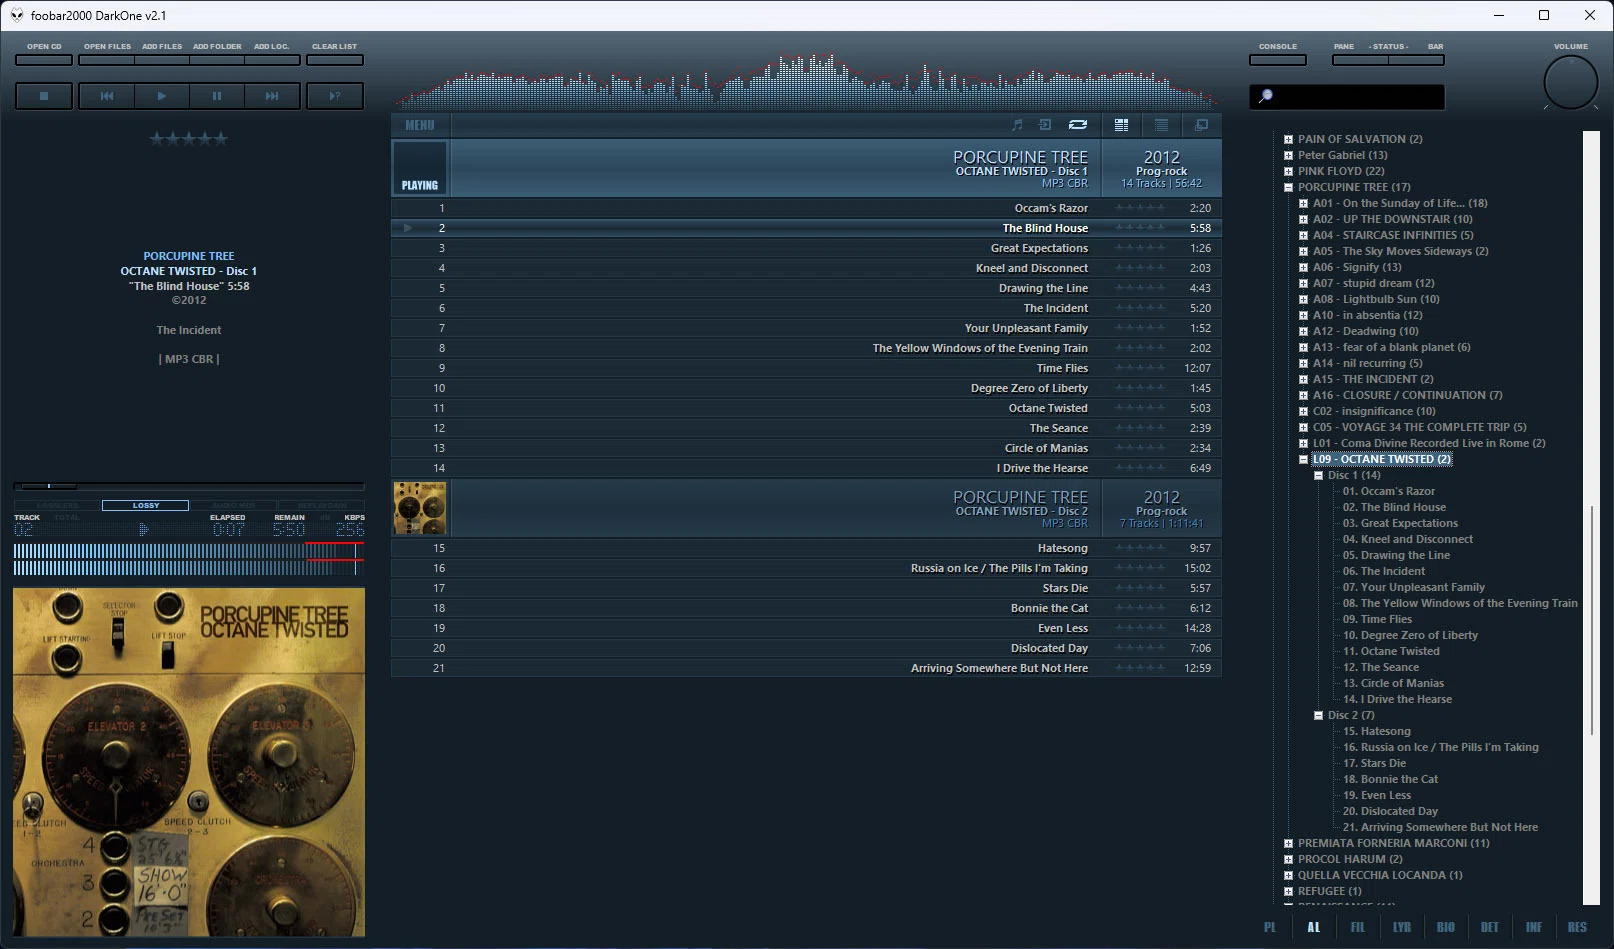Select the Time Flies playlist row
Viewport: 1614px width, 949px height.
[x=806, y=368]
